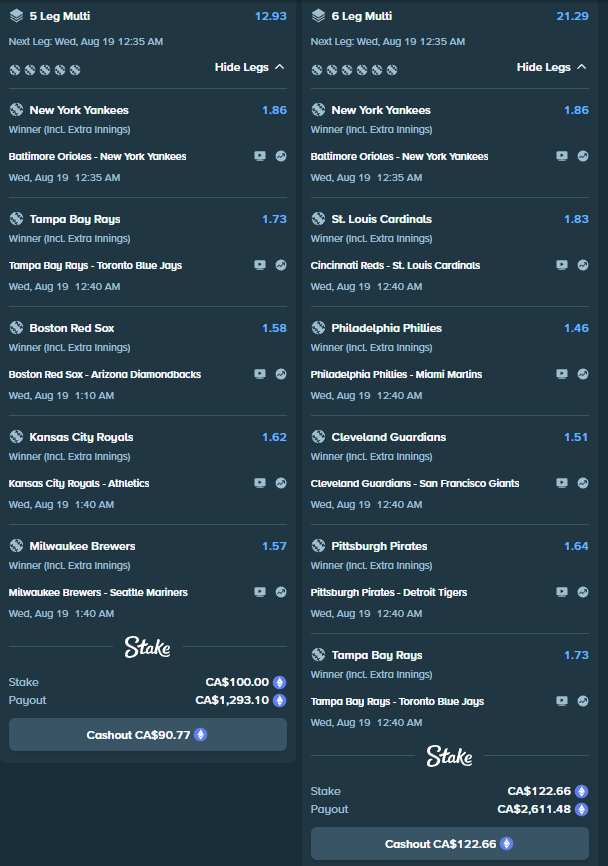Open stats icon for Milwaukee Brewers - Seattle Mariners

click(281, 592)
